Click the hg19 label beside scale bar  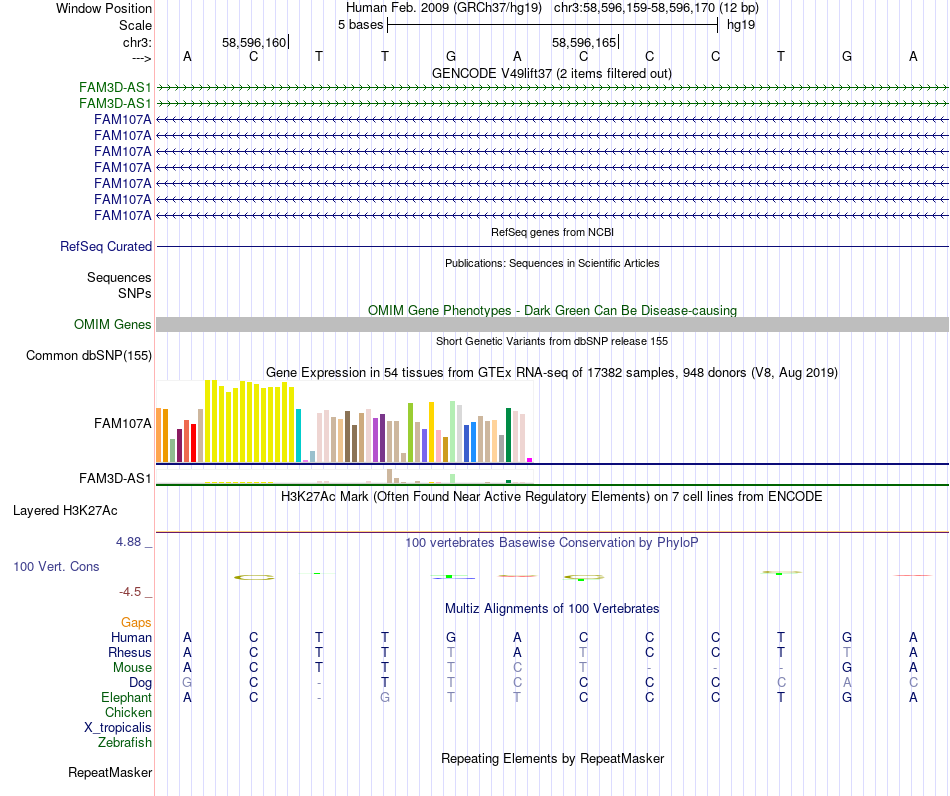(741, 25)
